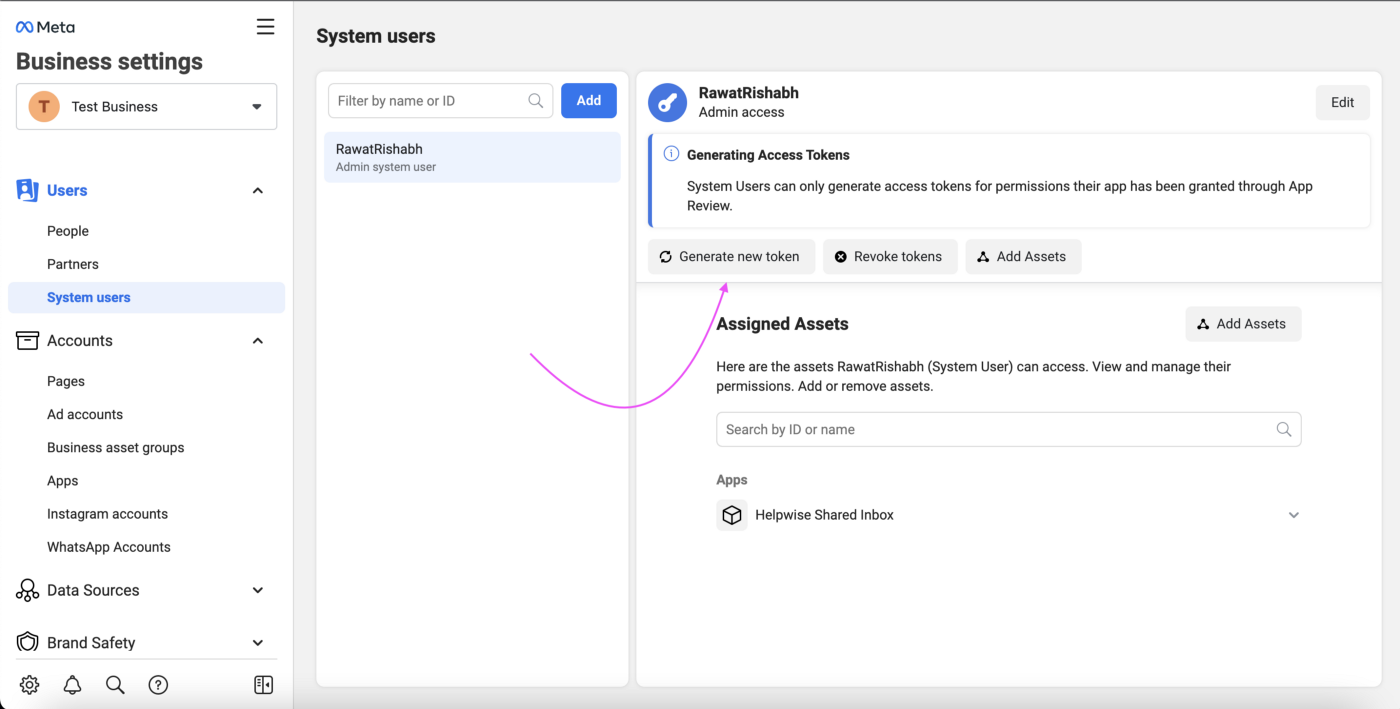Focus the Search by ID or name field
This screenshot has height=709, width=1400.
click(997, 430)
